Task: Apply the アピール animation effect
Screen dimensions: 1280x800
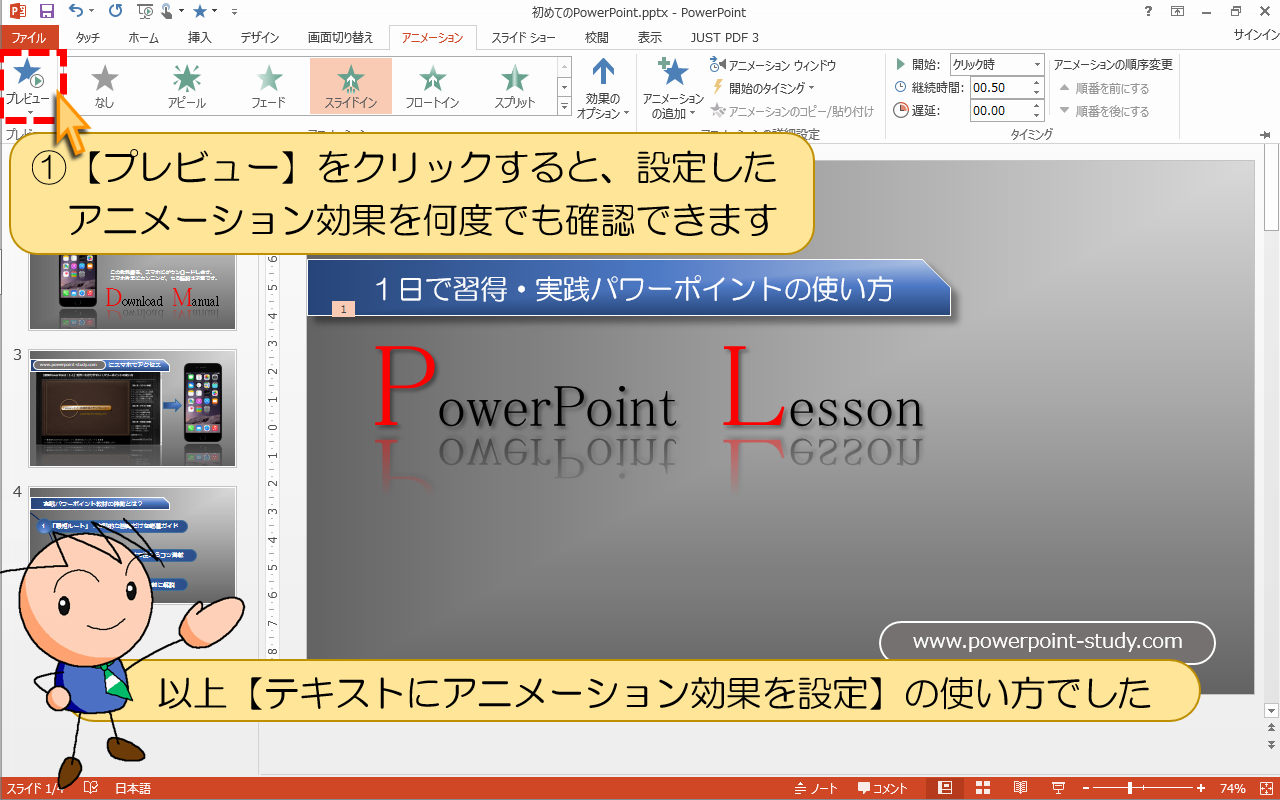Action: (186, 85)
